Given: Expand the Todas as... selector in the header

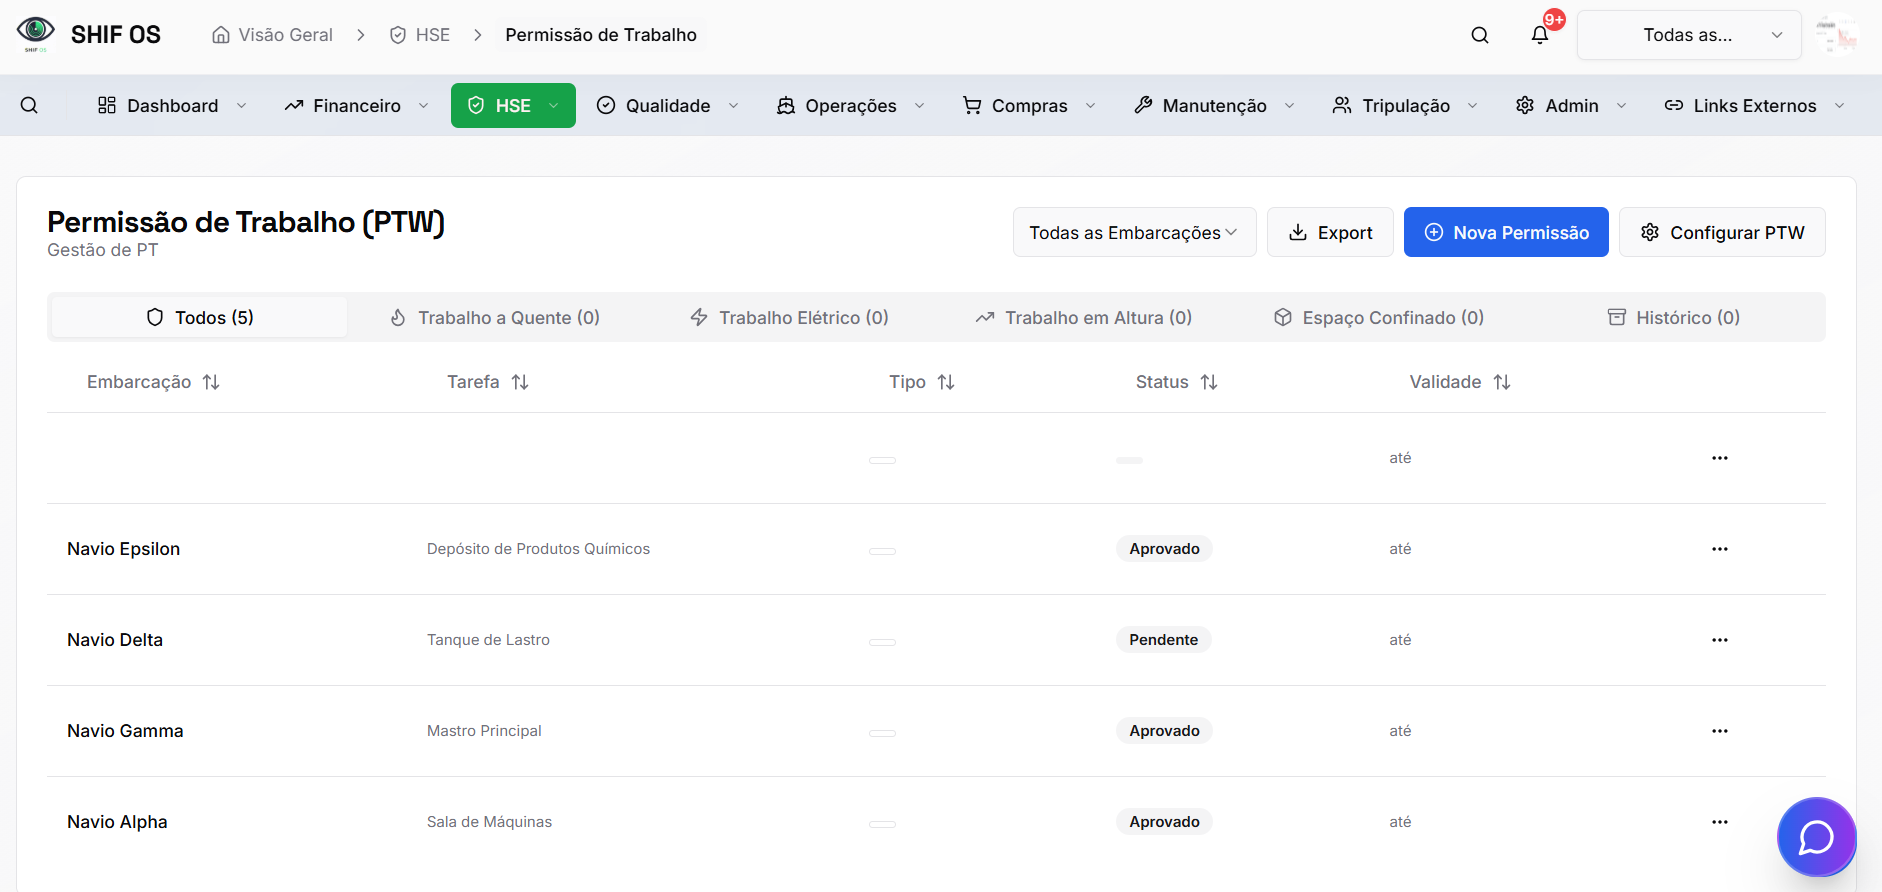Looking at the screenshot, I should click(x=1688, y=35).
